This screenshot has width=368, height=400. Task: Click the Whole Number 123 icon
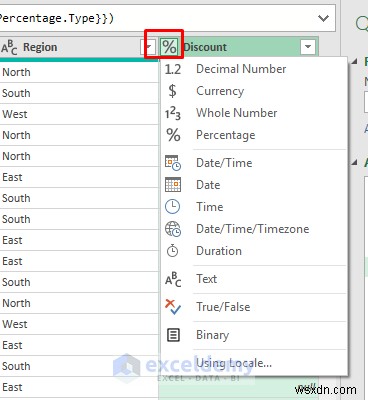tap(173, 113)
